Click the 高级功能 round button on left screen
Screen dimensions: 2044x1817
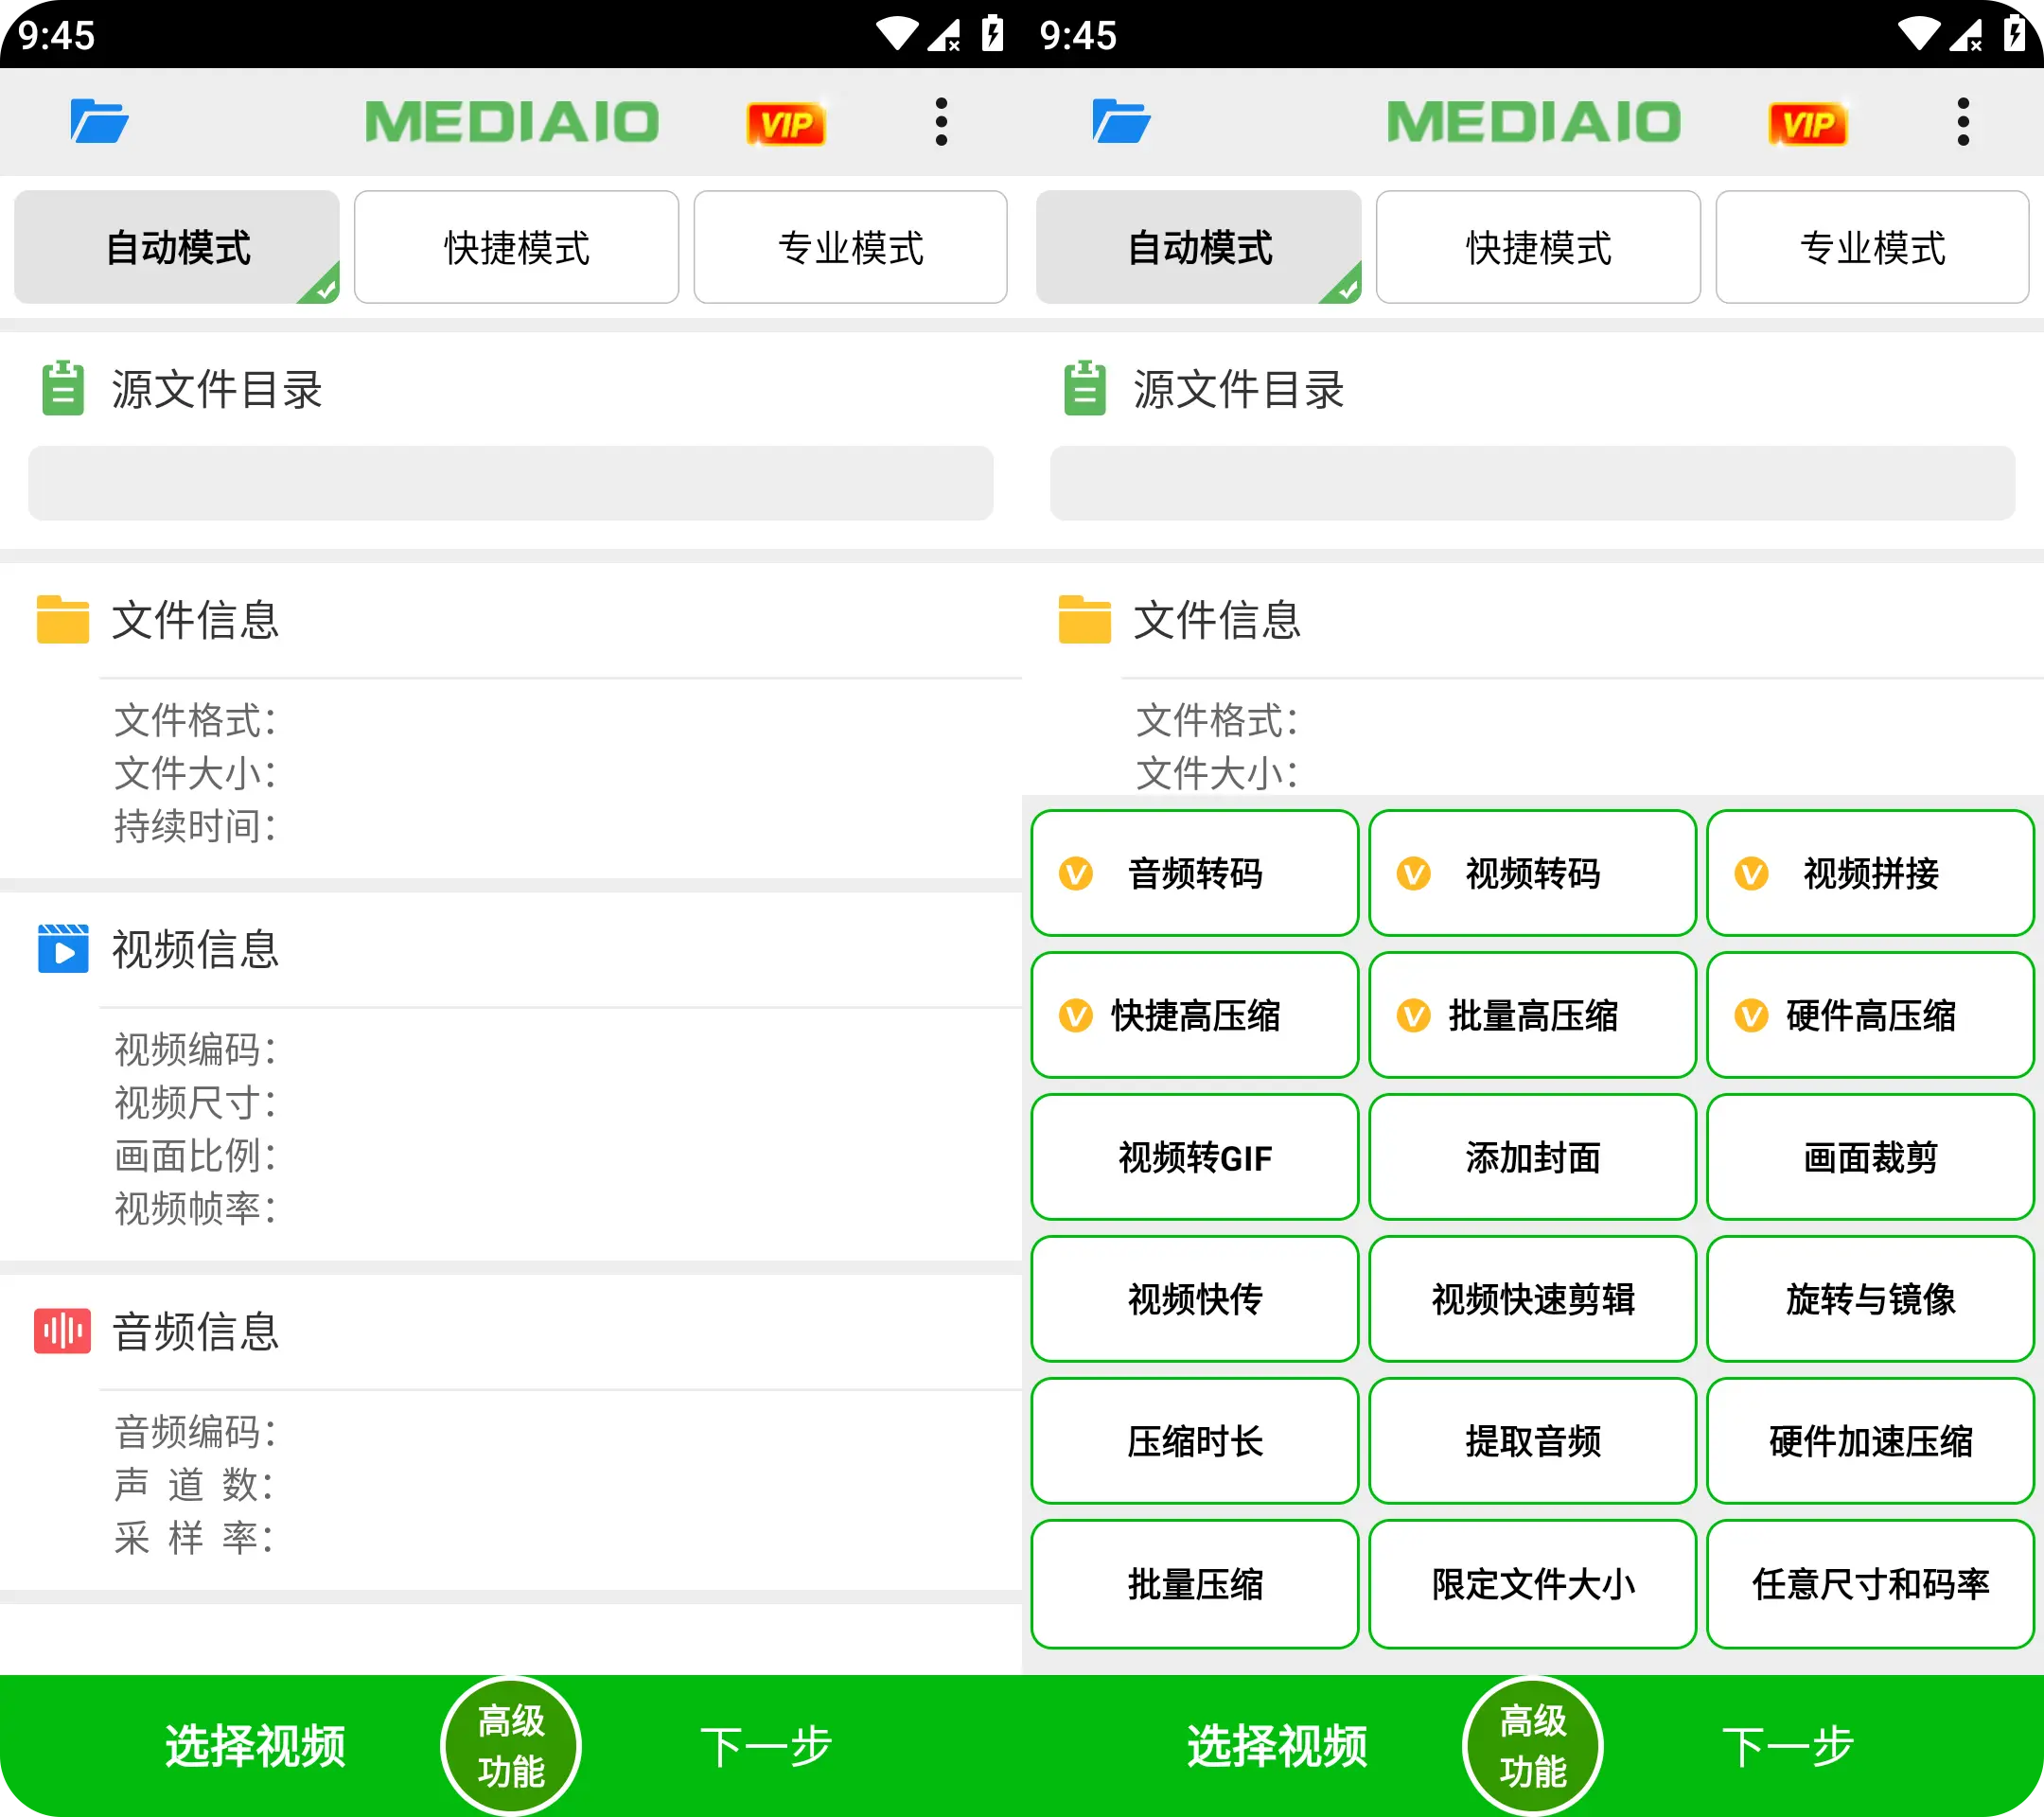(x=511, y=1746)
